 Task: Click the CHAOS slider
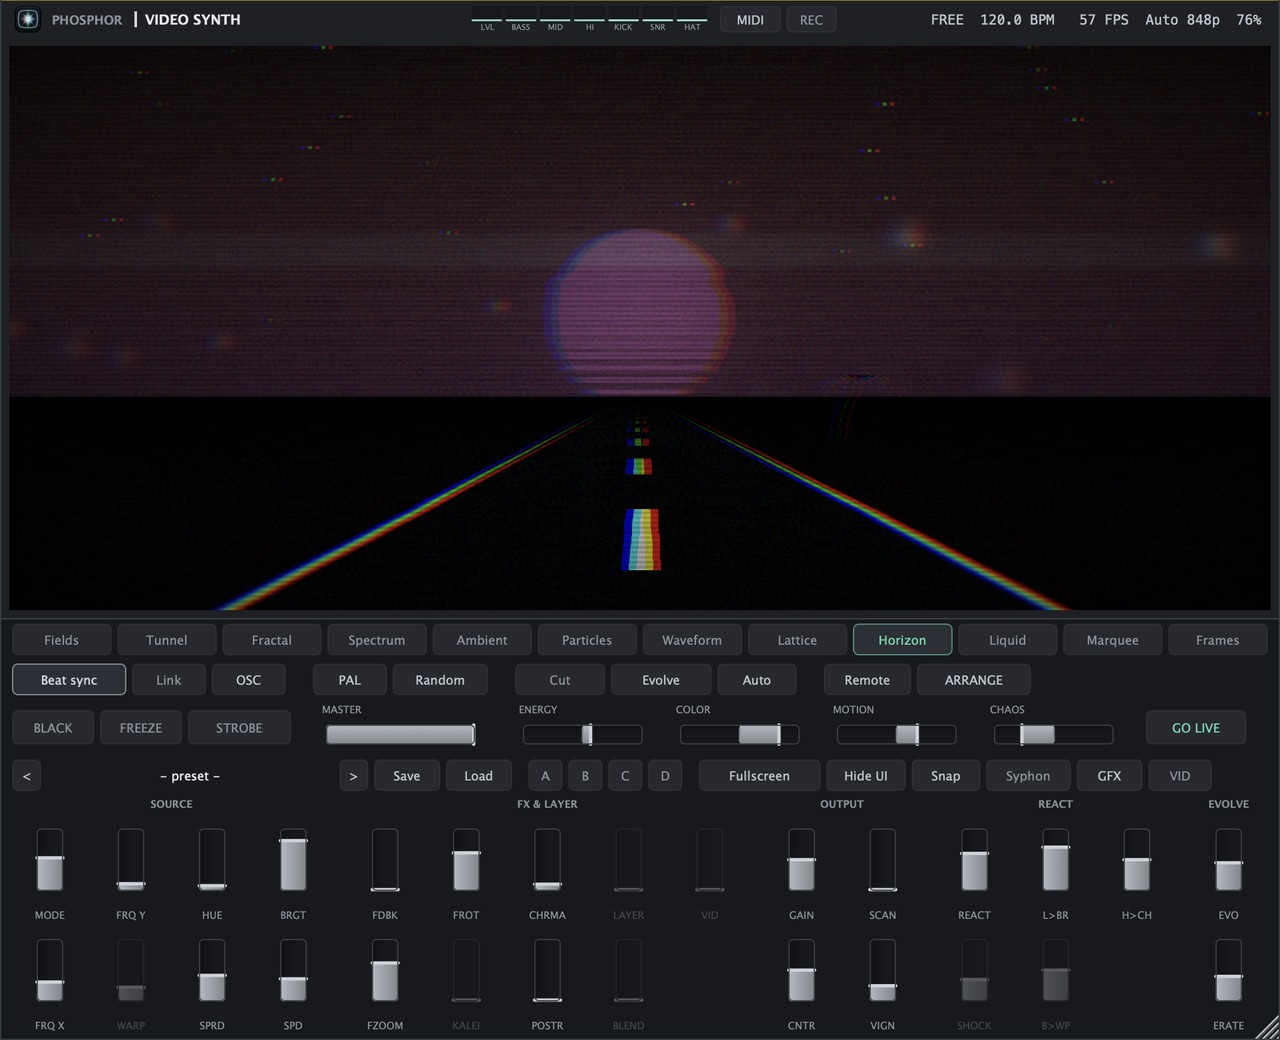pyautogui.click(x=1054, y=735)
